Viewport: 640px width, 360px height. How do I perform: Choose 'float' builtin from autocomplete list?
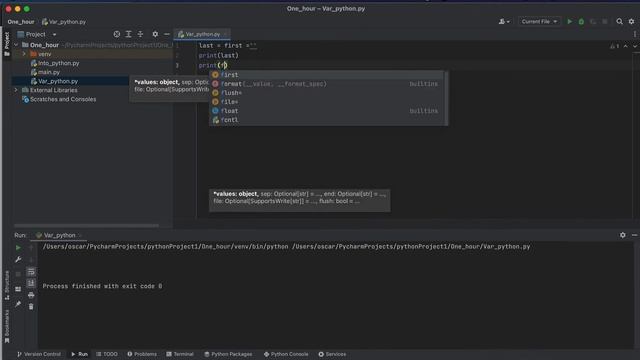pyautogui.click(x=328, y=111)
